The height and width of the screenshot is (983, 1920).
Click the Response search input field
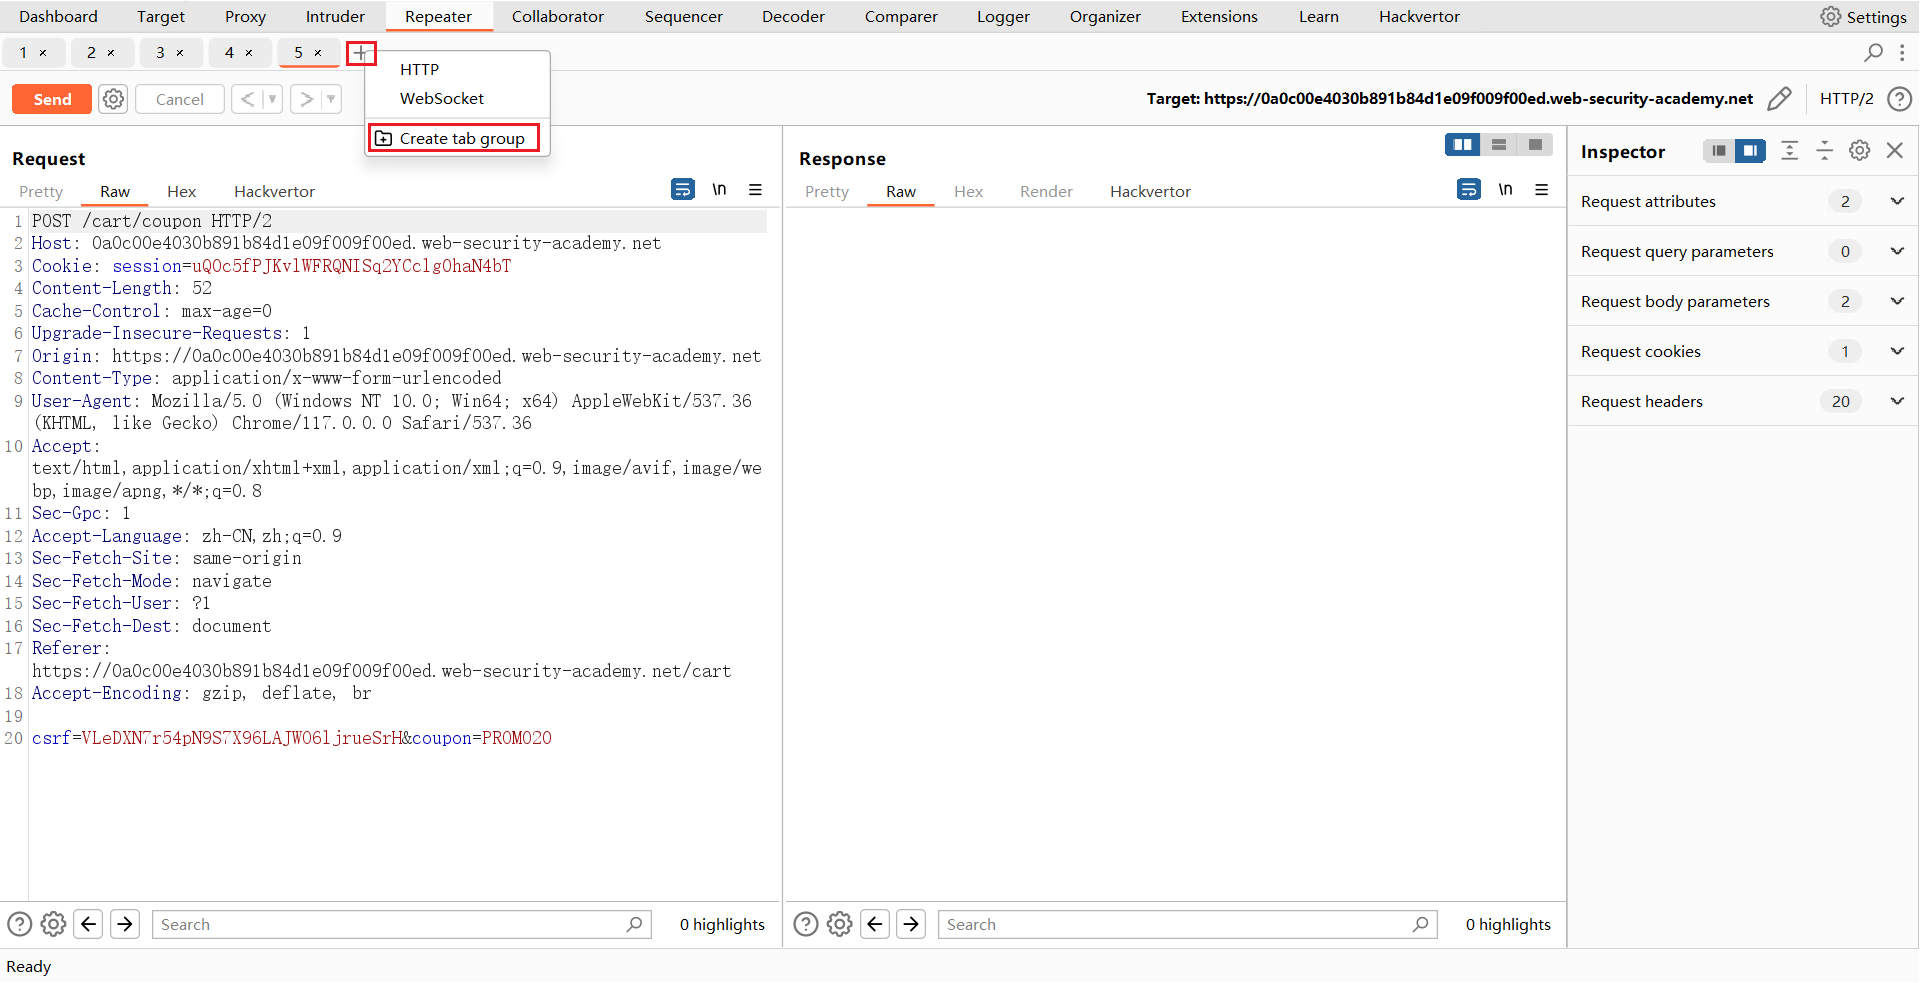[1187, 924]
